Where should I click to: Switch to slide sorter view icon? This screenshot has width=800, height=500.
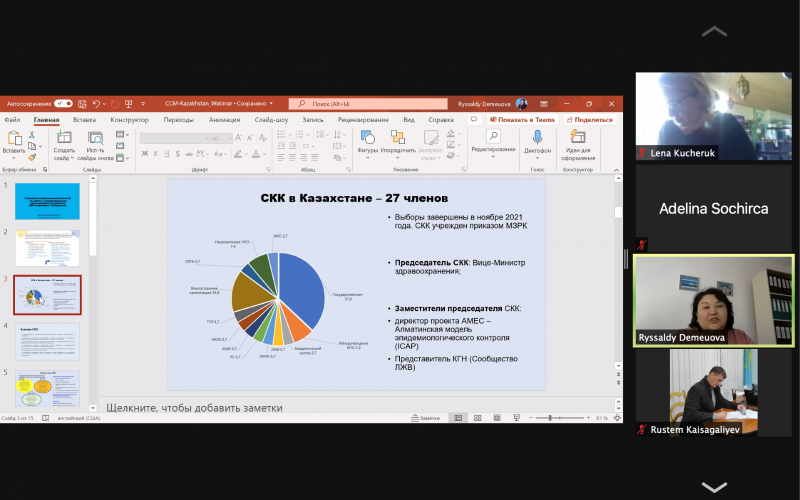[x=477, y=417]
